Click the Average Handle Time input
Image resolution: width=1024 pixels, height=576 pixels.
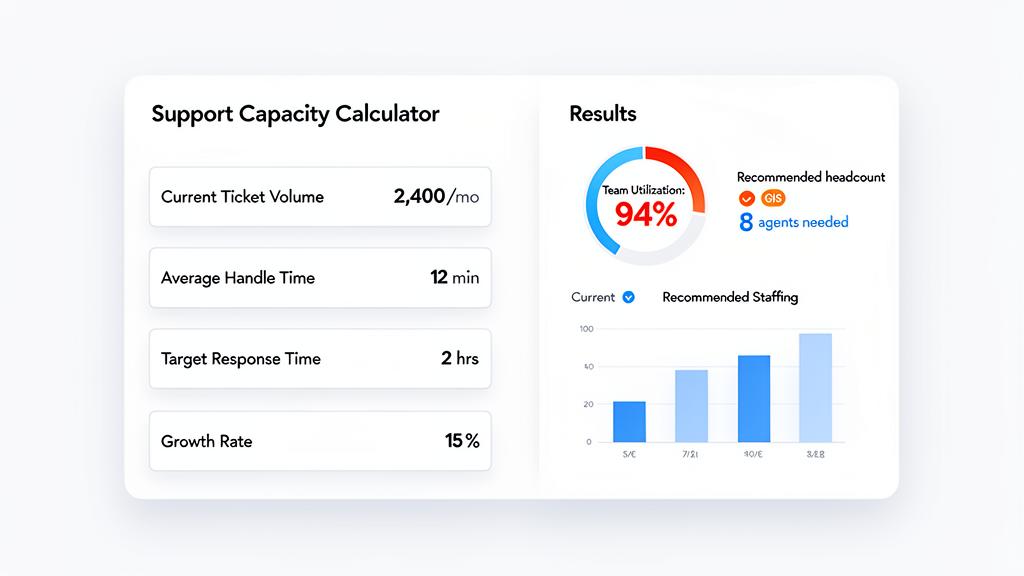pos(320,278)
